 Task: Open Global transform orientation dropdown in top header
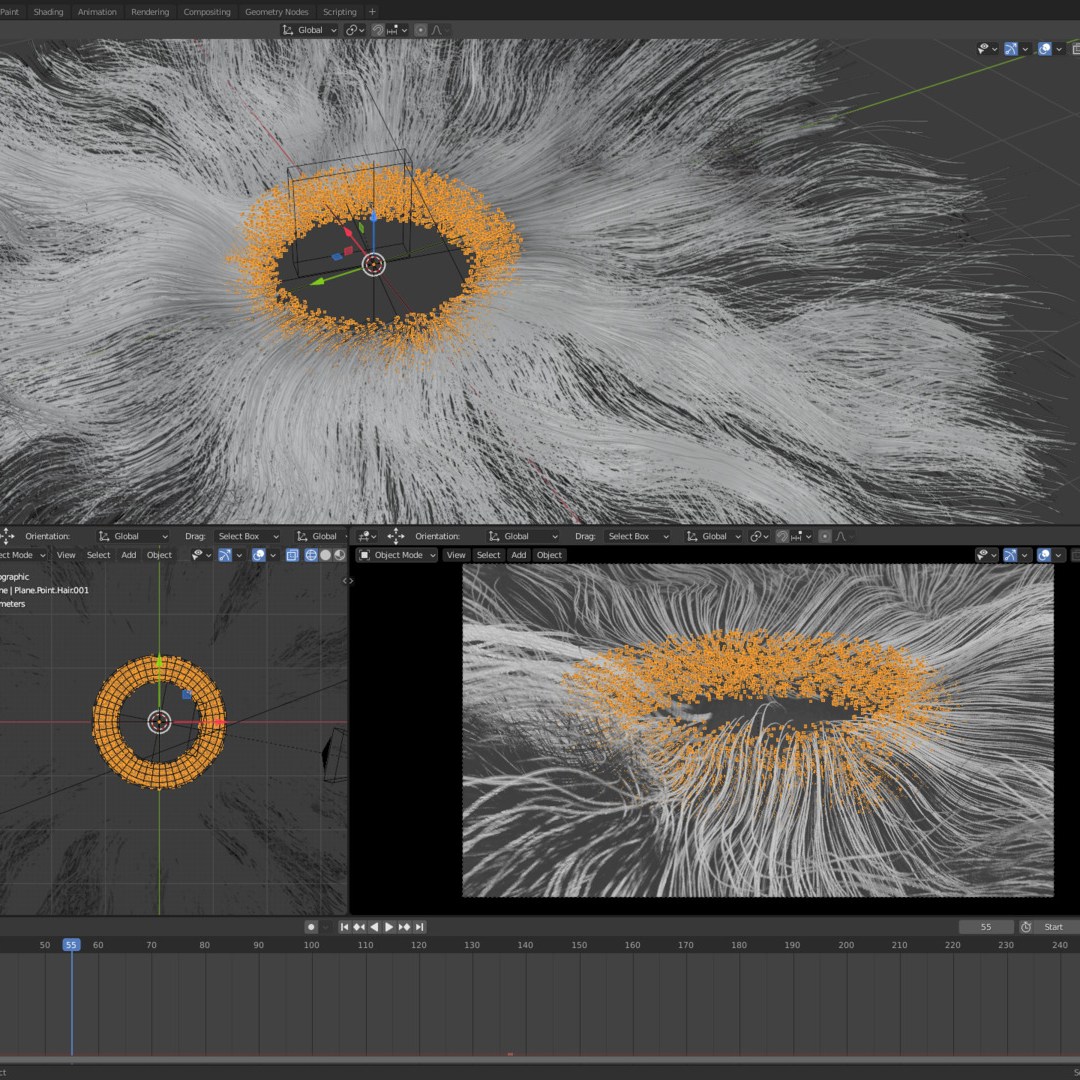tap(311, 30)
